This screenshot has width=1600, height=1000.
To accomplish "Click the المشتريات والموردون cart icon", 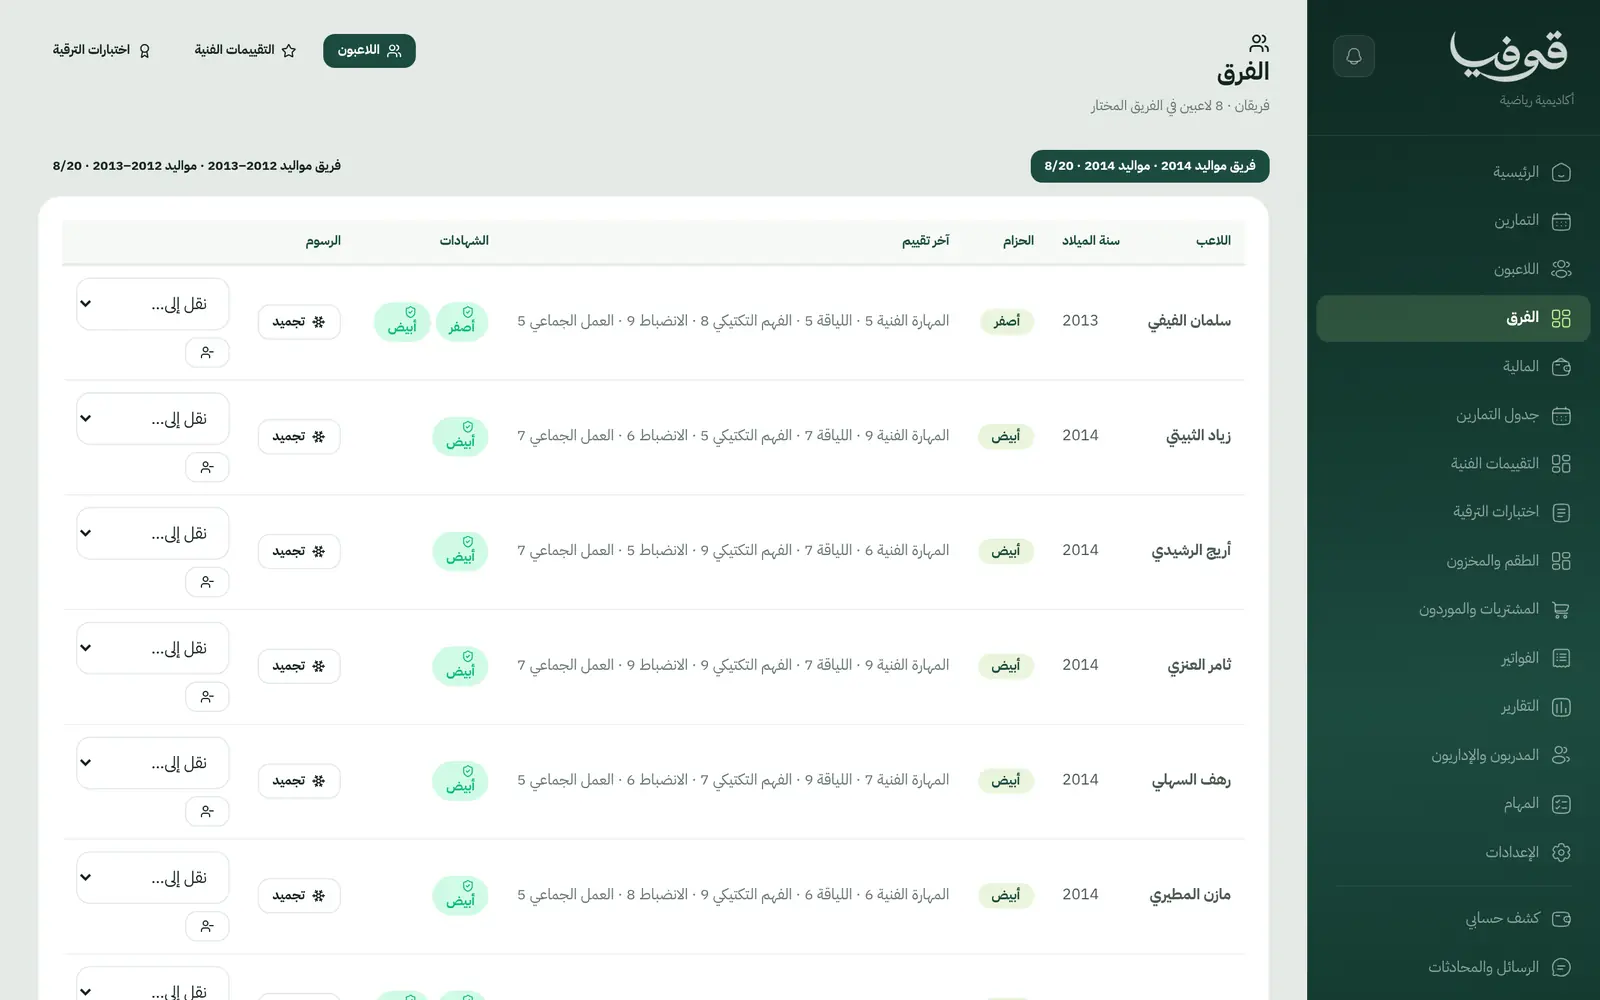I will (1561, 610).
